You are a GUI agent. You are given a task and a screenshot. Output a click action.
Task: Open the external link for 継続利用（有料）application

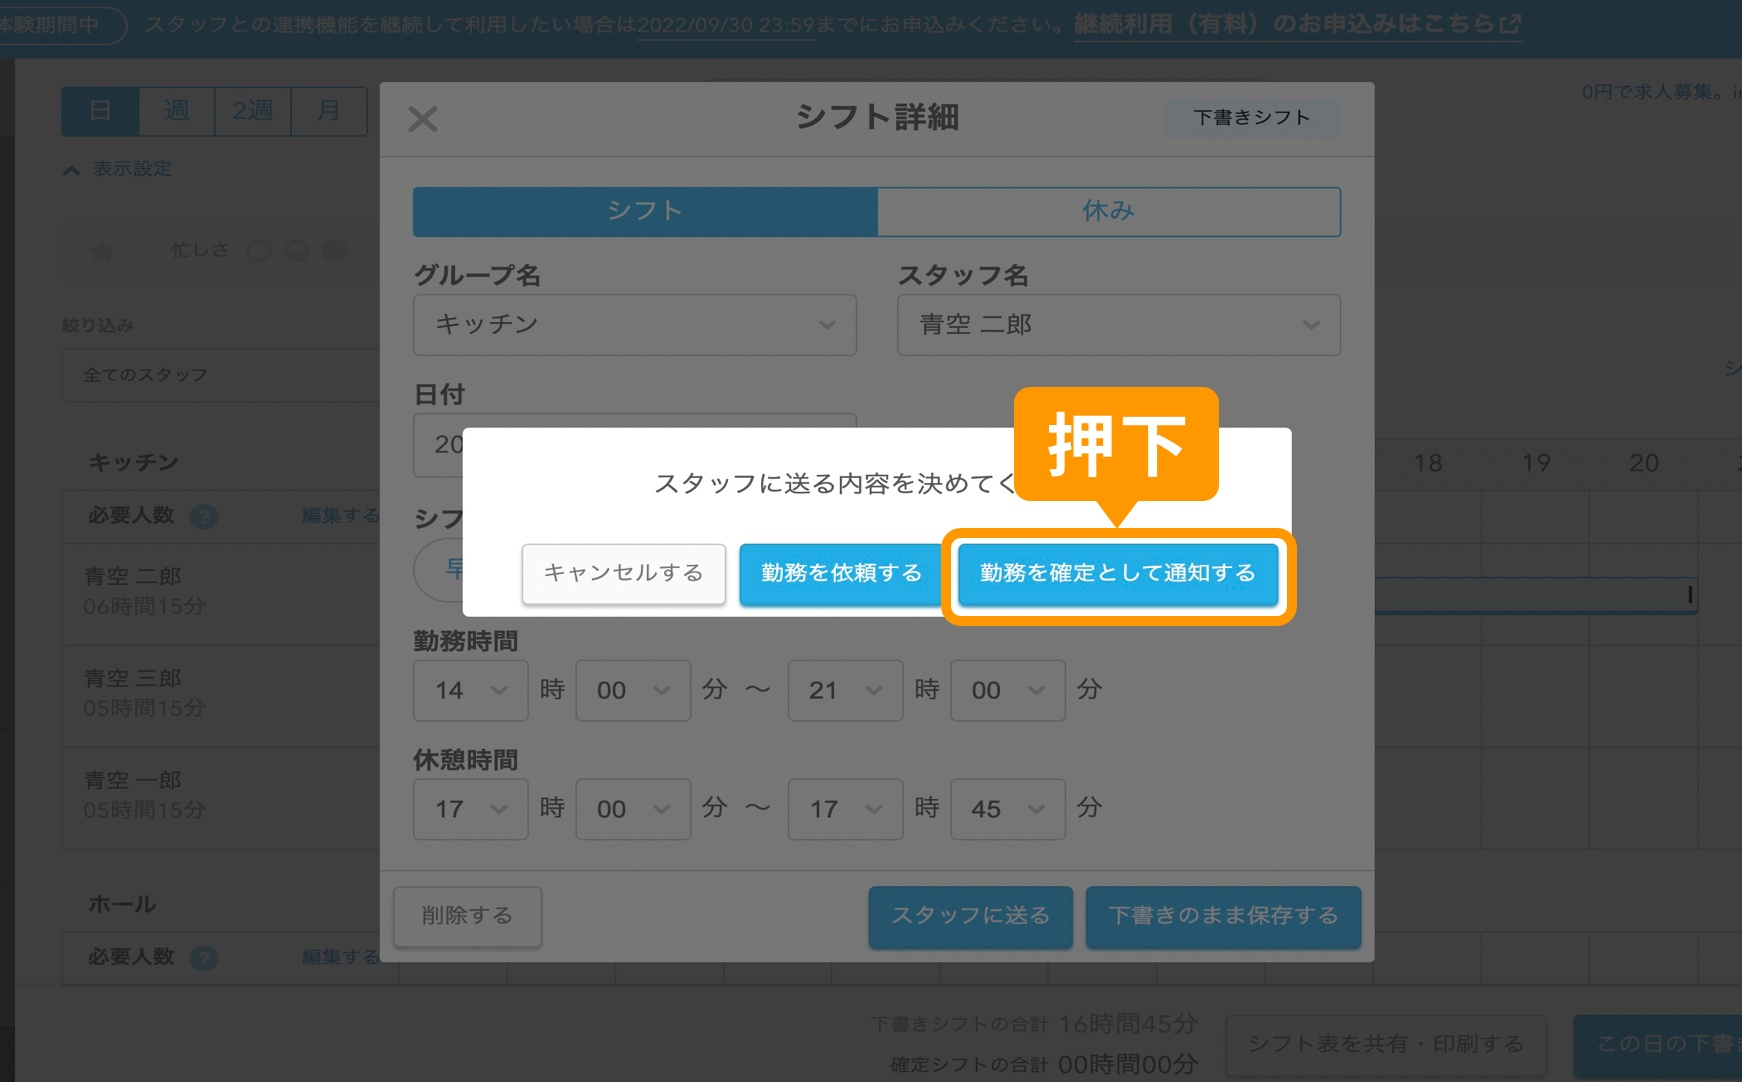point(1296,24)
